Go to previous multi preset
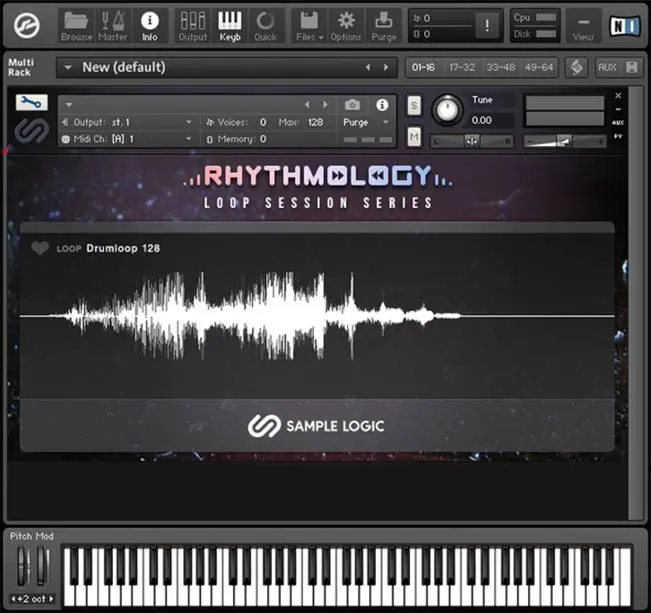This screenshot has height=613, width=651. (x=368, y=67)
